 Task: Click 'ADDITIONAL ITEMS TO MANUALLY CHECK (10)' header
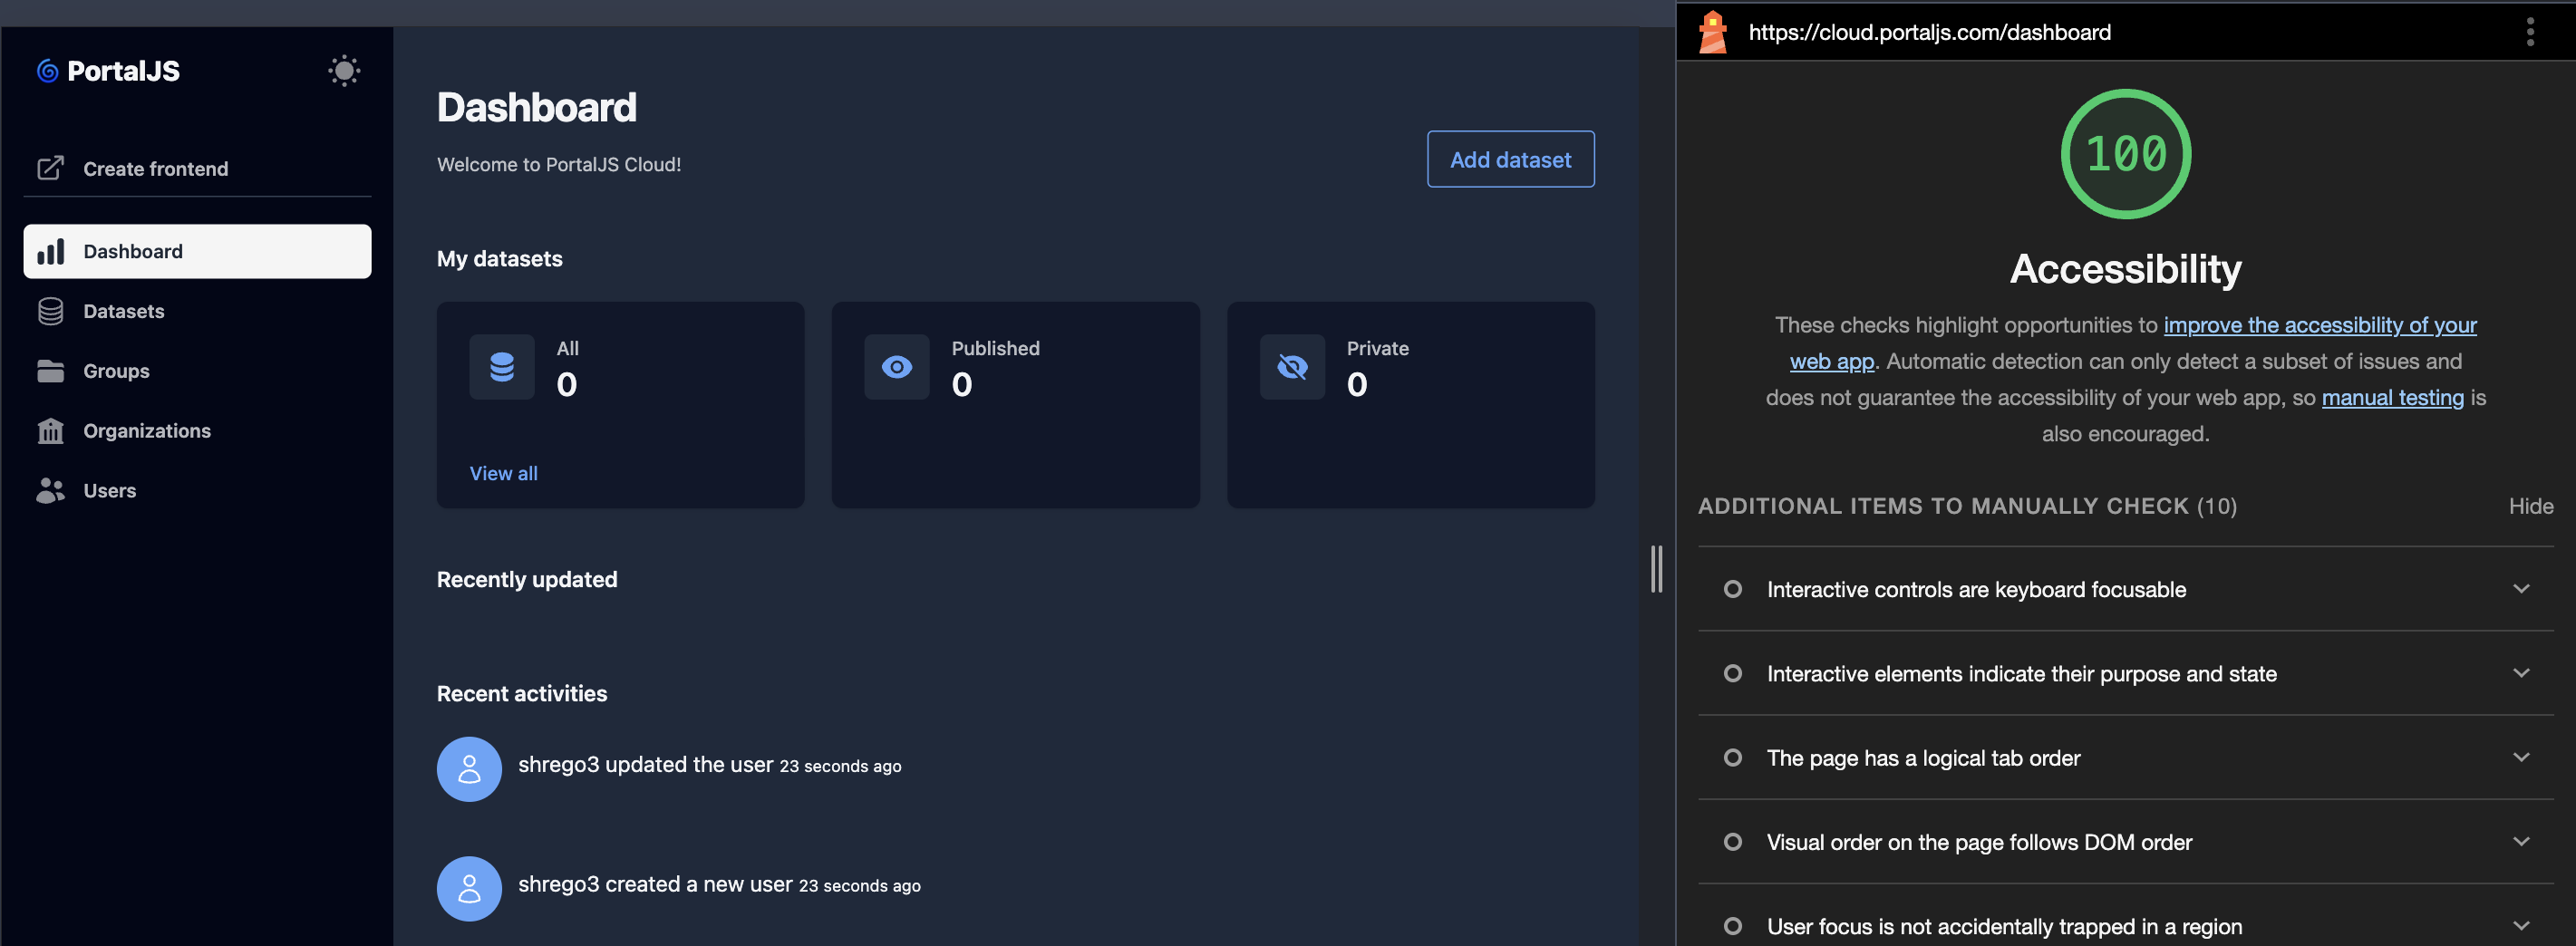pos(1967,506)
